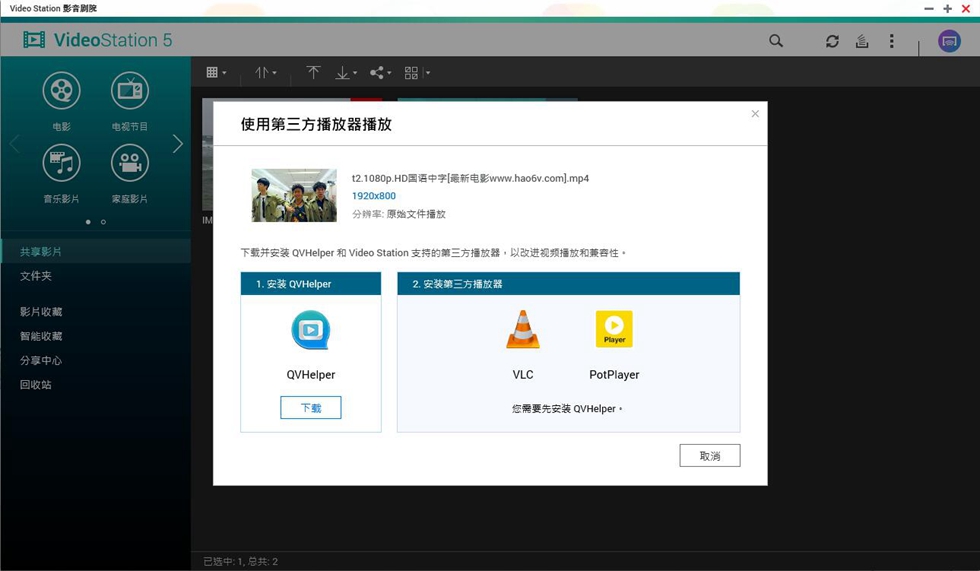The width and height of the screenshot is (980, 571).
Task: Maximize the Video Station window
Action: tap(948, 9)
